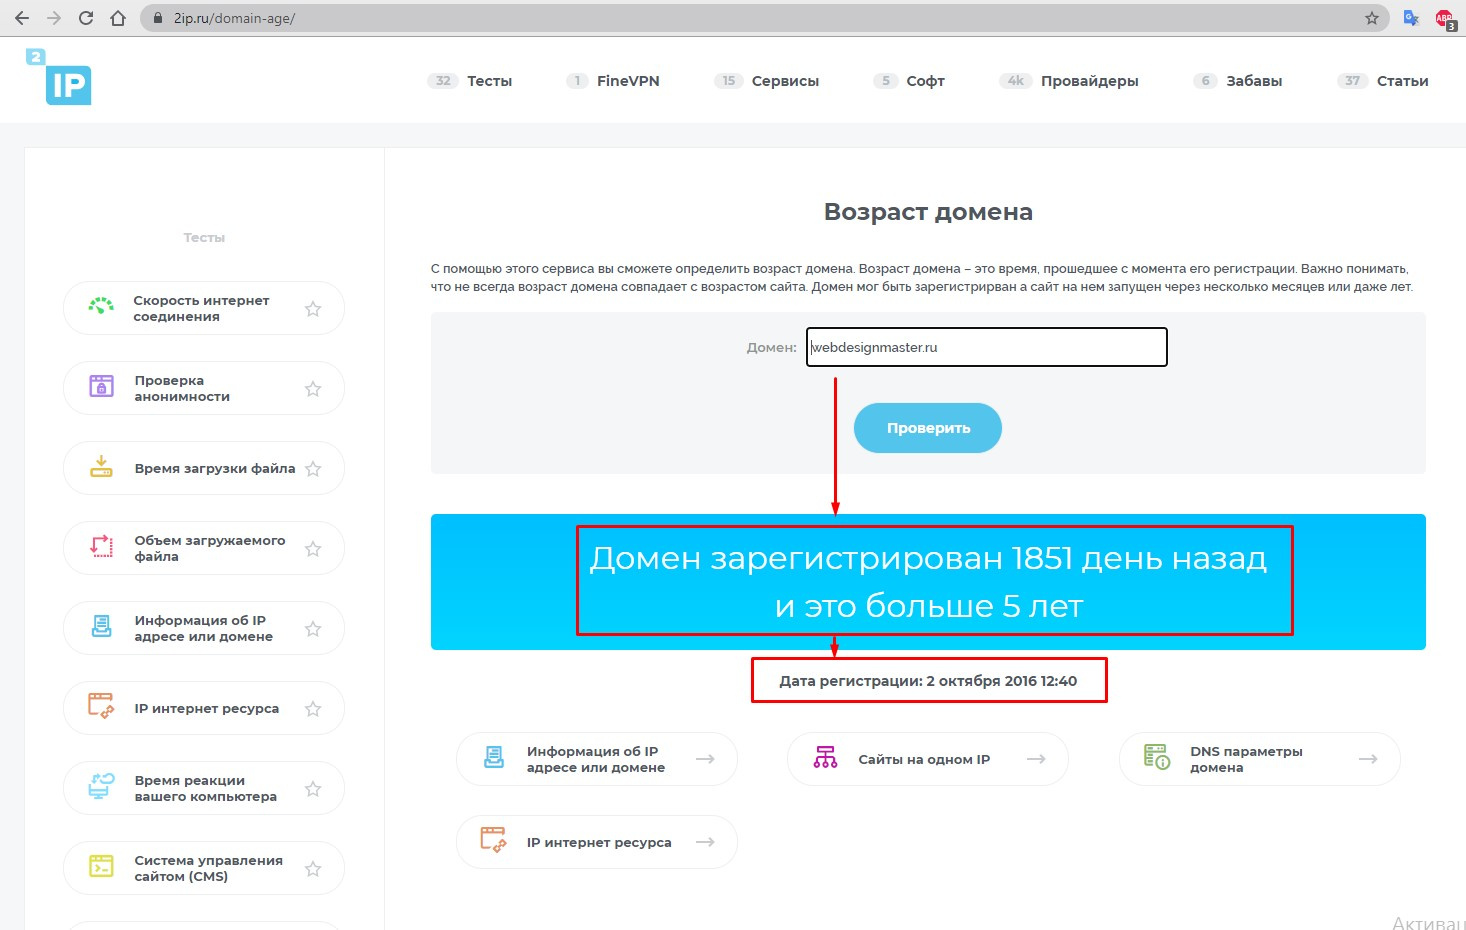The image size is (1466, 930).
Task: Click the browser address bar URL
Action: (234, 18)
